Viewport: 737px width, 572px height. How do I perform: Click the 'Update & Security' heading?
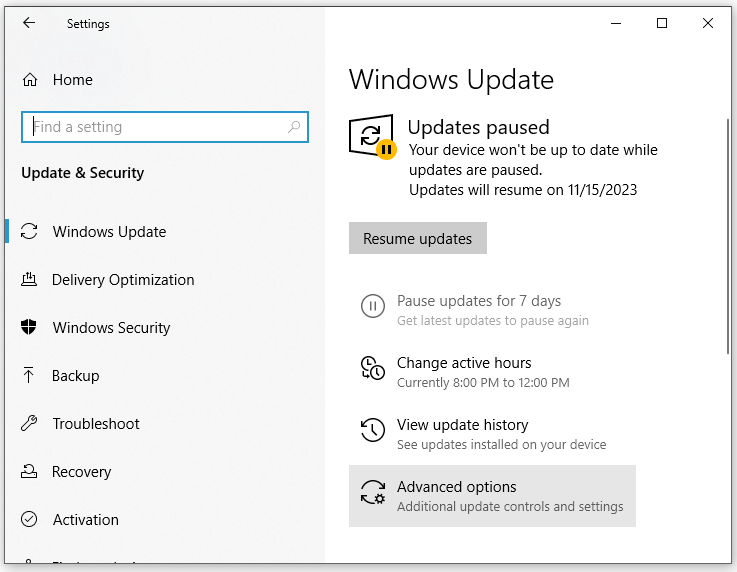point(83,173)
